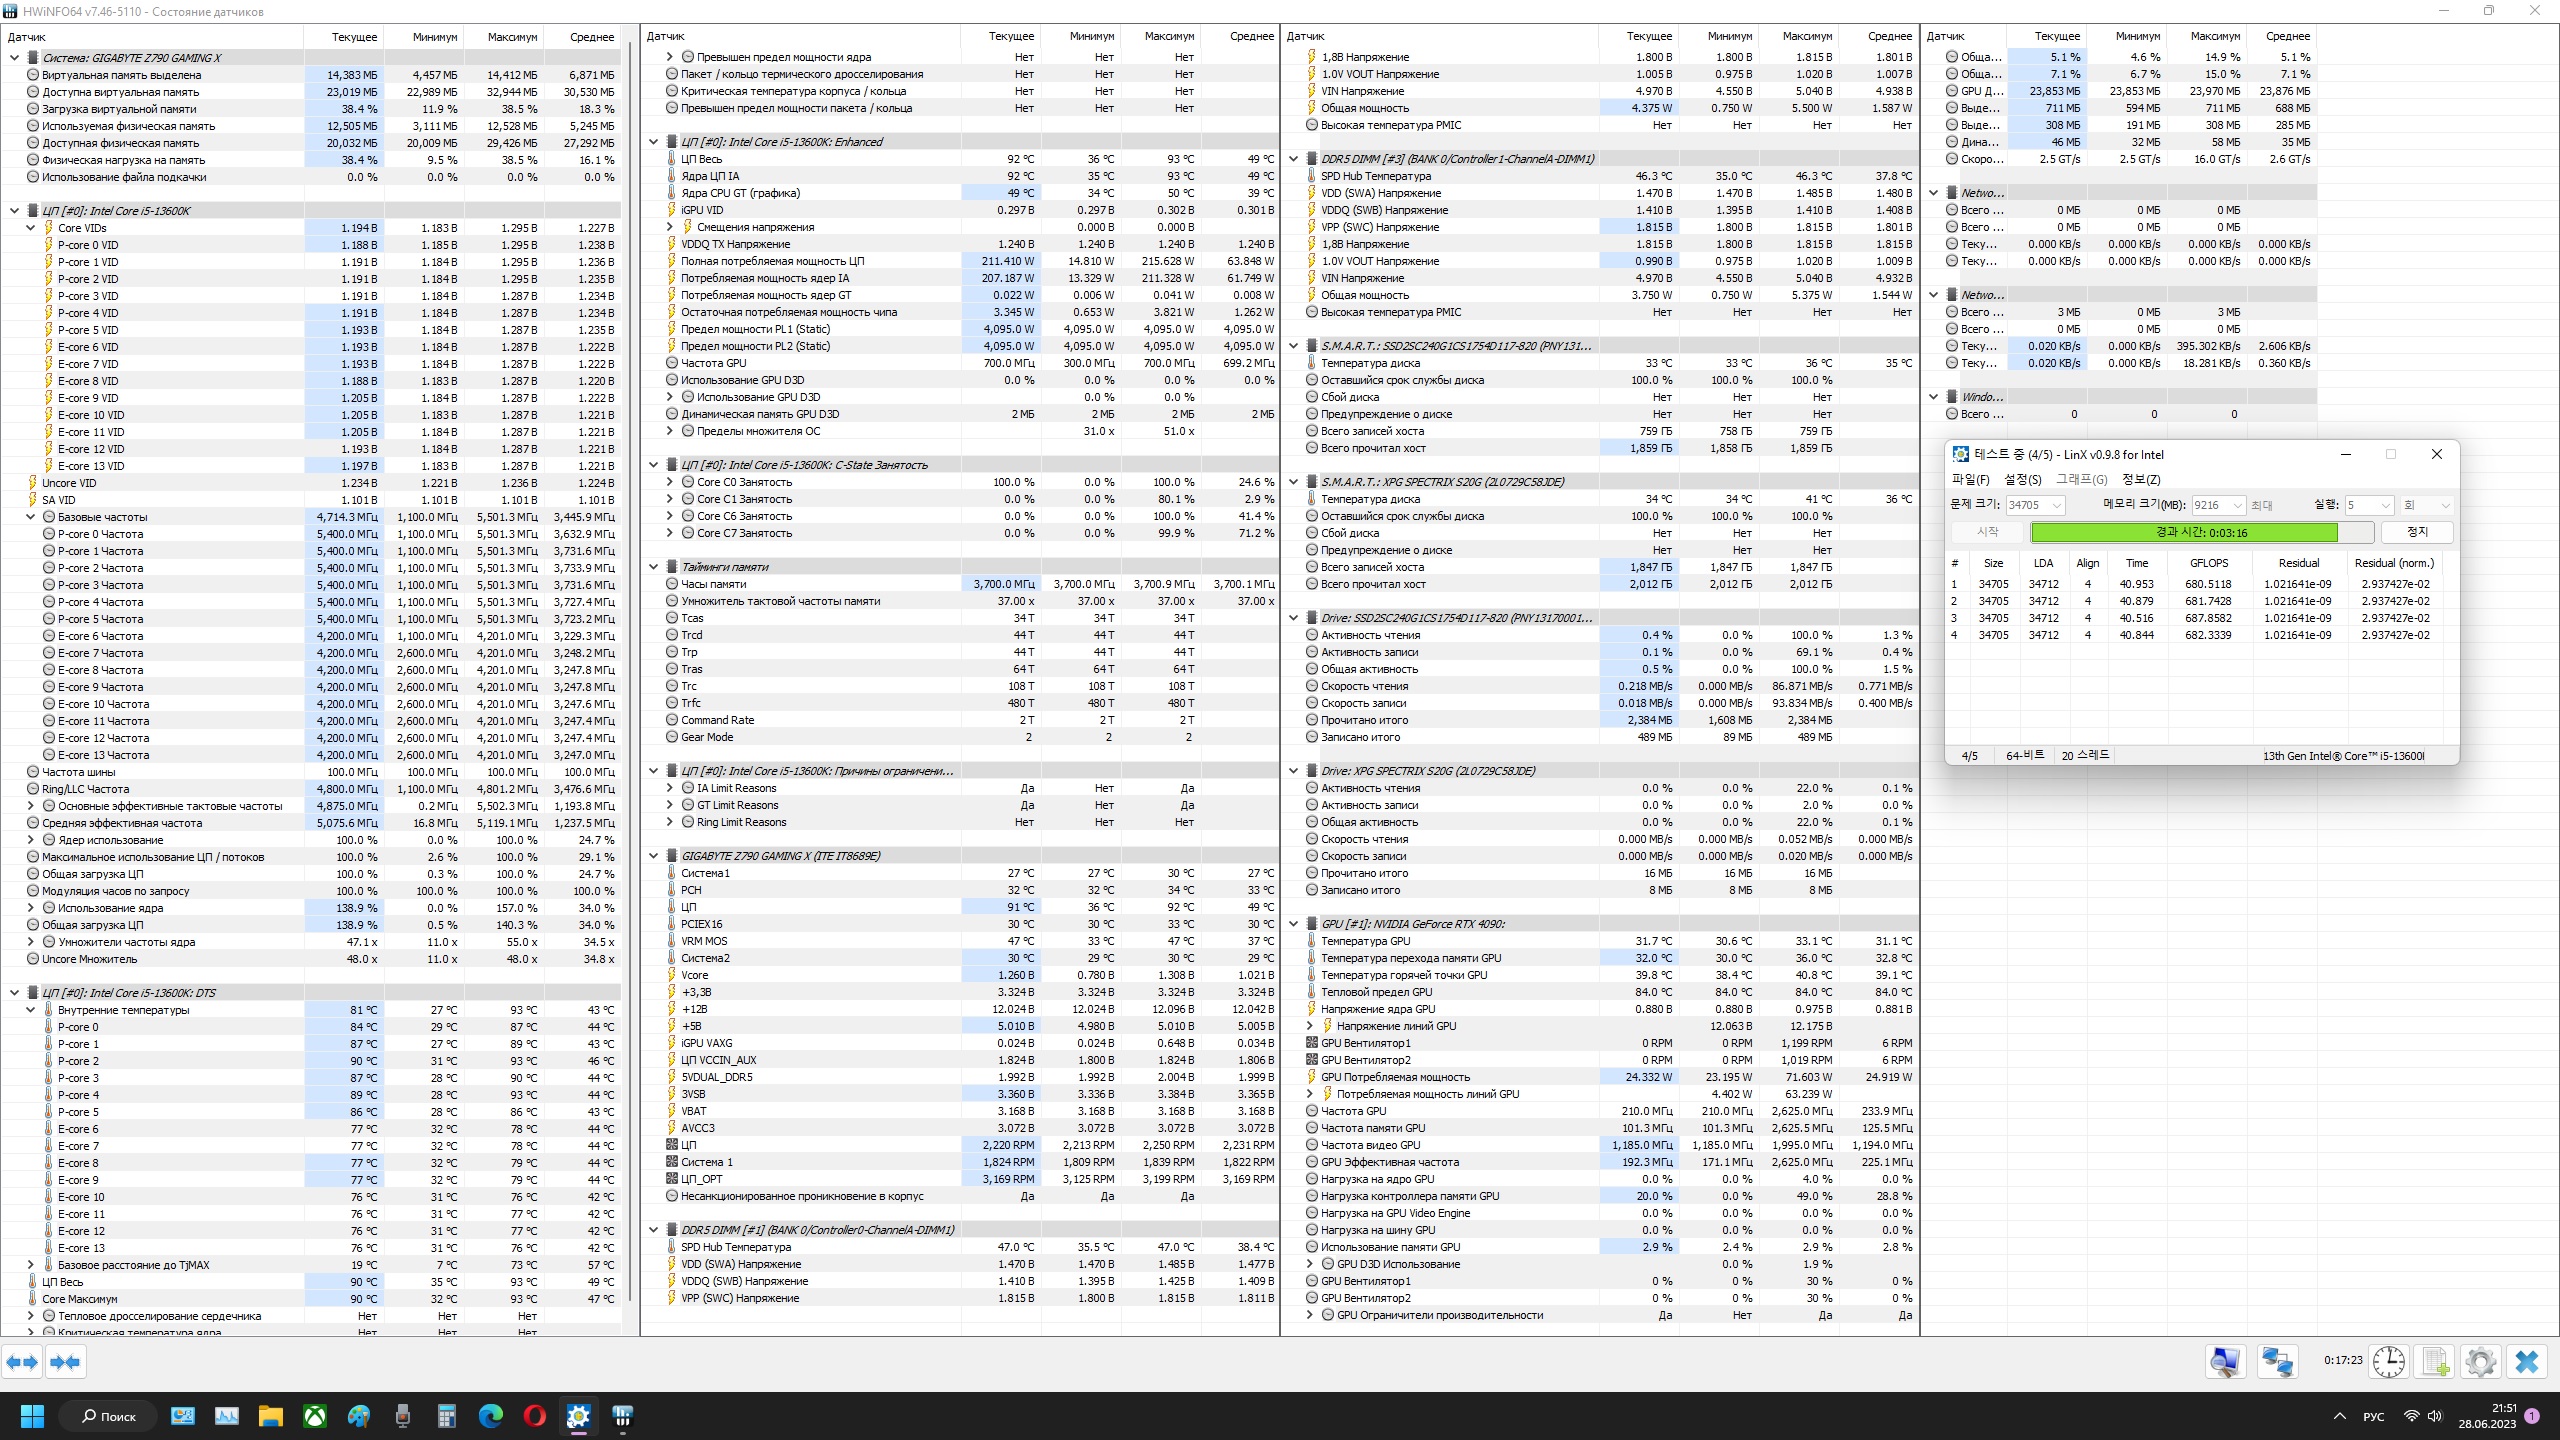The image size is (2560, 1440).
Task: Click the shrink panels arrows icon
Action: [65, 1362]
